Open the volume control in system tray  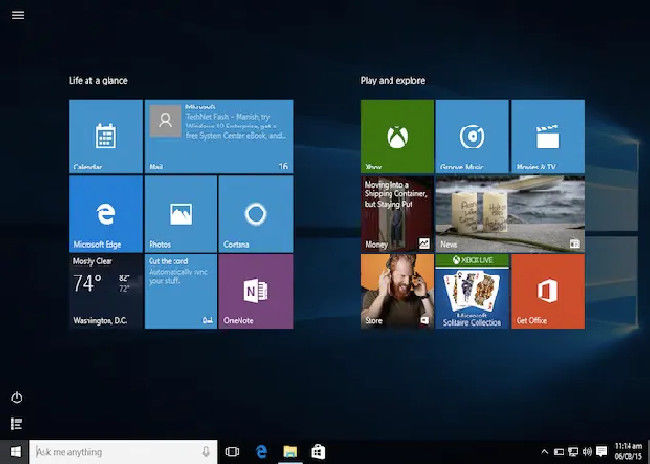(x=588, y=452)
